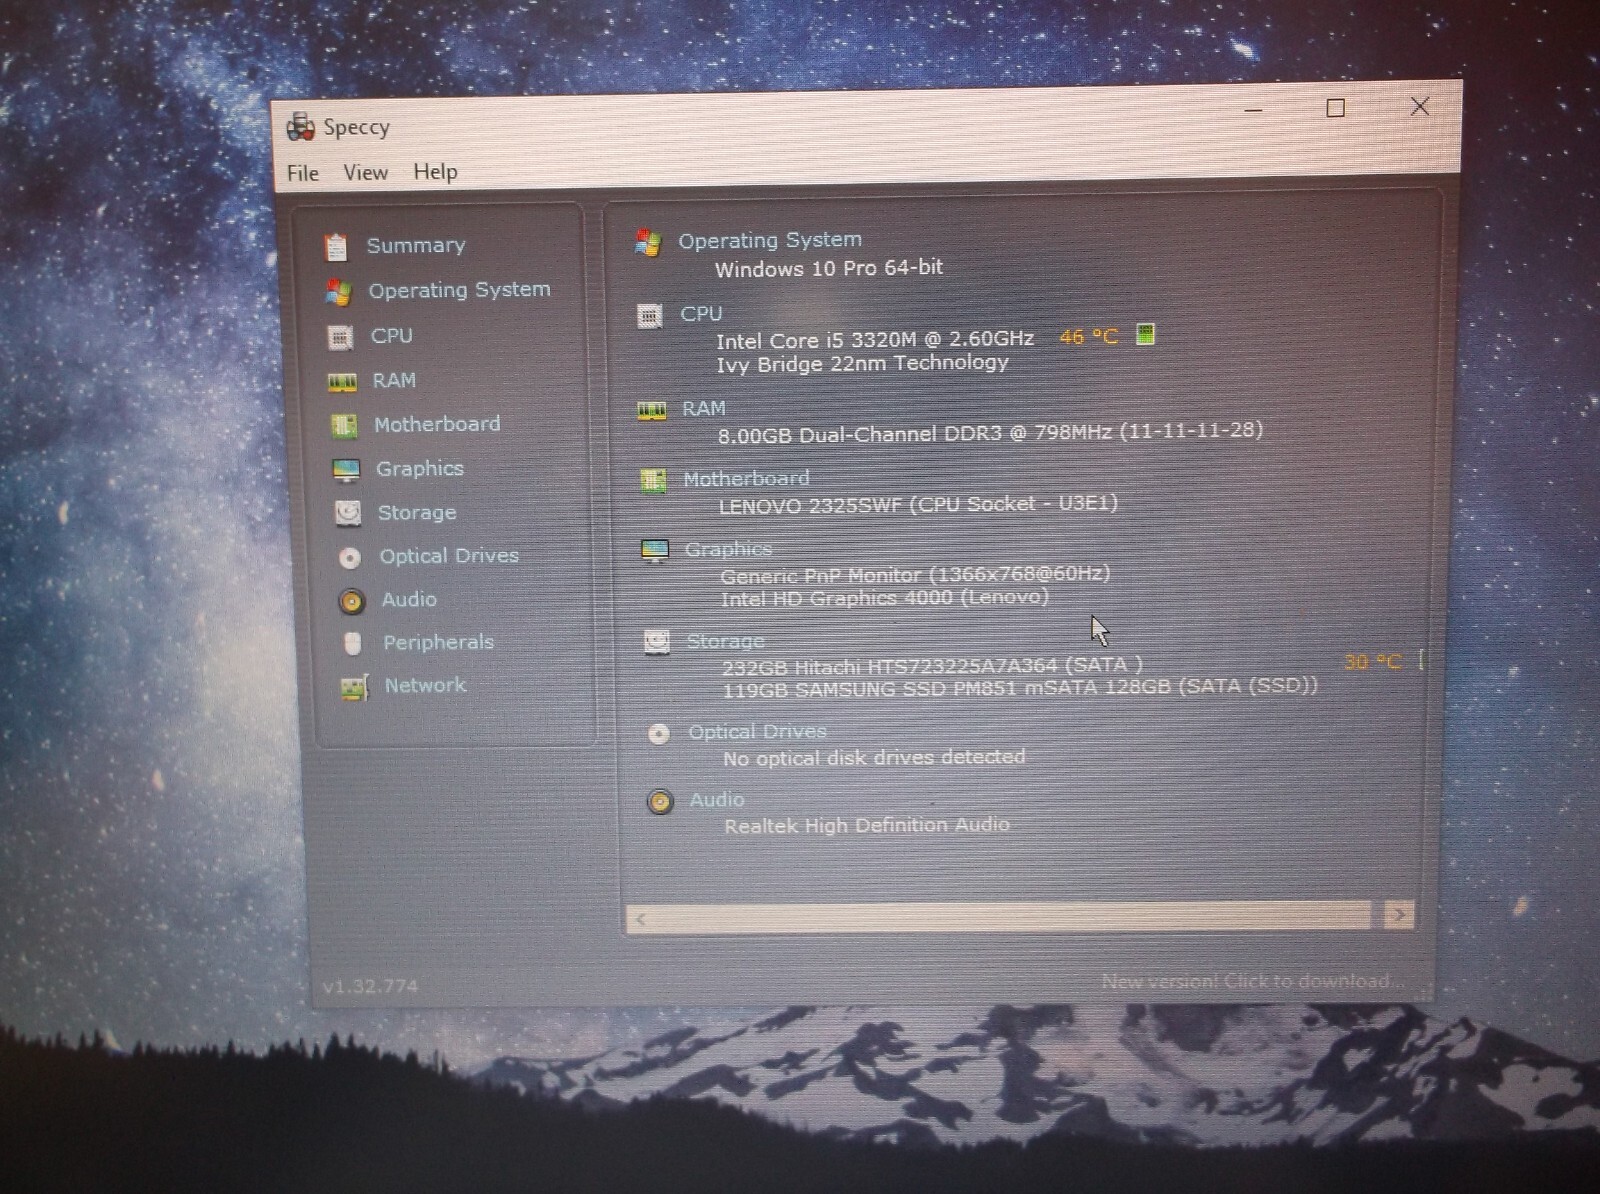Select Operating System in the sidebar
The width and height of the screenshot is (1600, 1194).
[459, 290]
